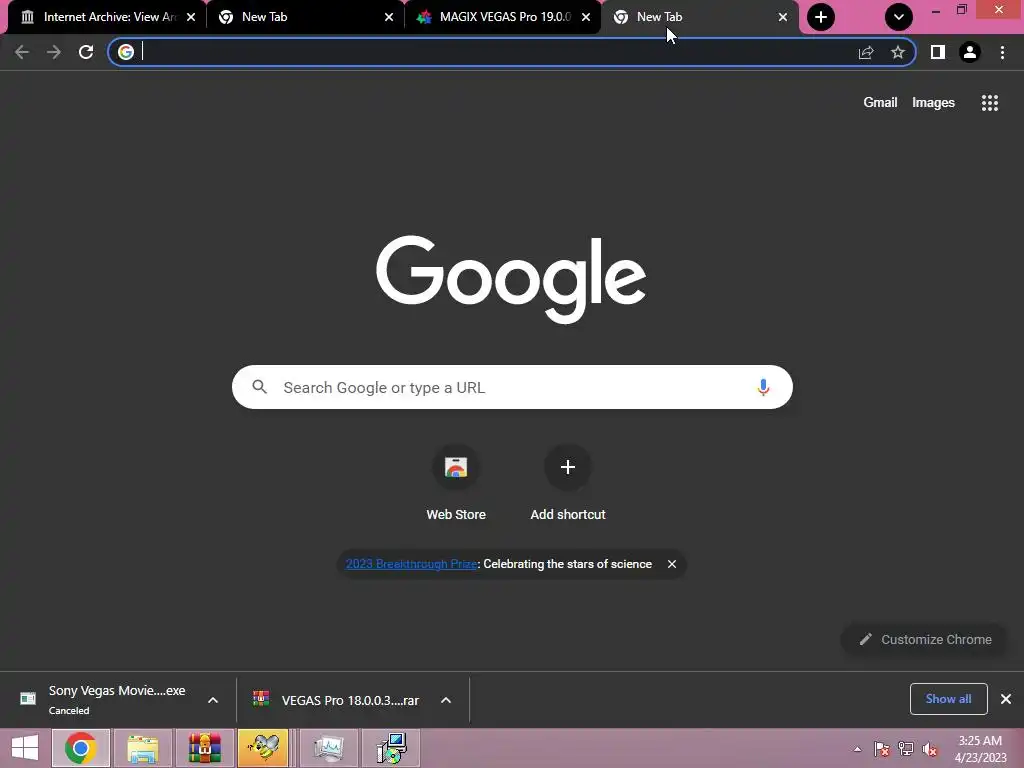The image size is (1024, 768).
Task: Show hidden system tray icons
Action: tap(857, 748)
